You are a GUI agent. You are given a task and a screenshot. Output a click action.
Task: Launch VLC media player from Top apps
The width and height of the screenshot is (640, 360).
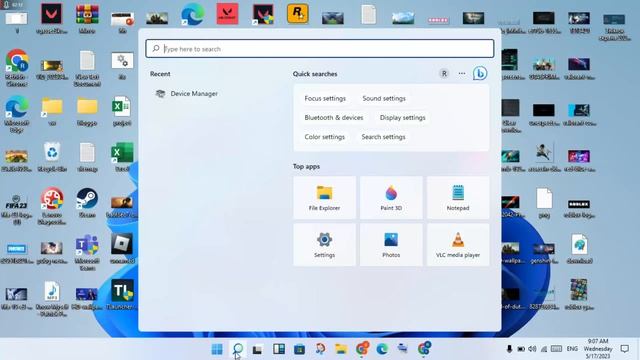[458, 244]
